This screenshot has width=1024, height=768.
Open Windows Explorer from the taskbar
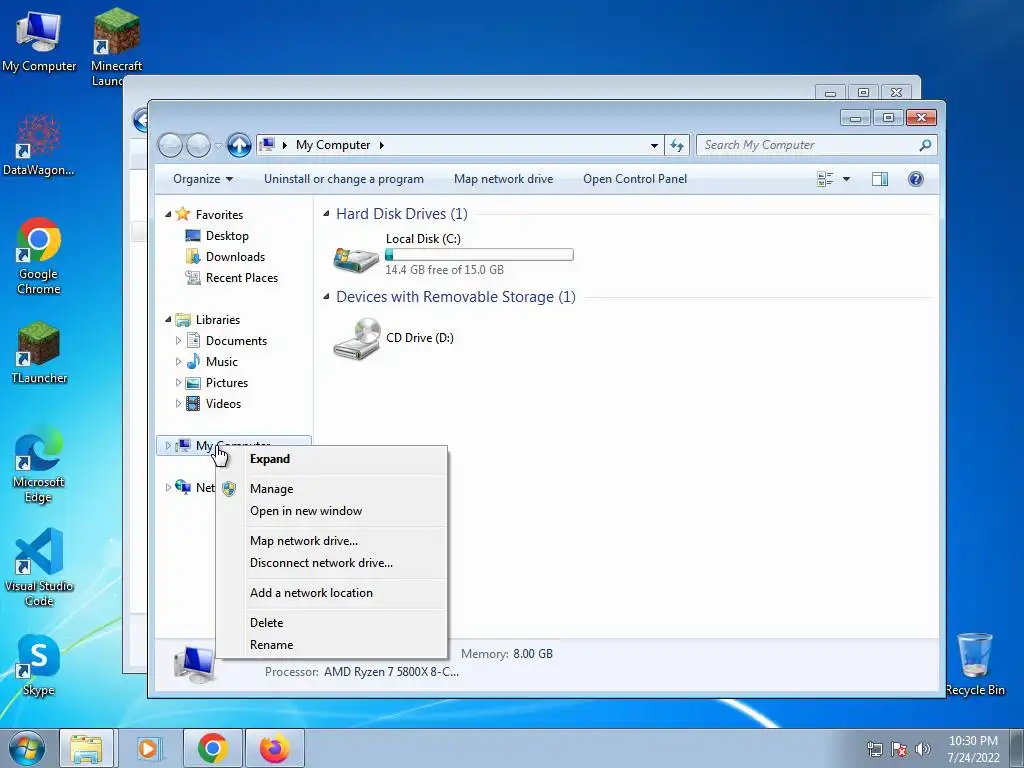coord(86,748)
